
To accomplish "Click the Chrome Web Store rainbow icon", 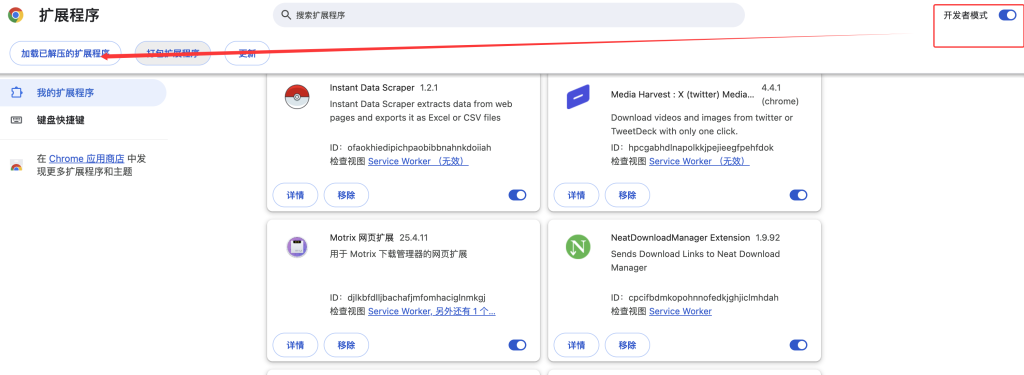I will [x=16, y=165].
